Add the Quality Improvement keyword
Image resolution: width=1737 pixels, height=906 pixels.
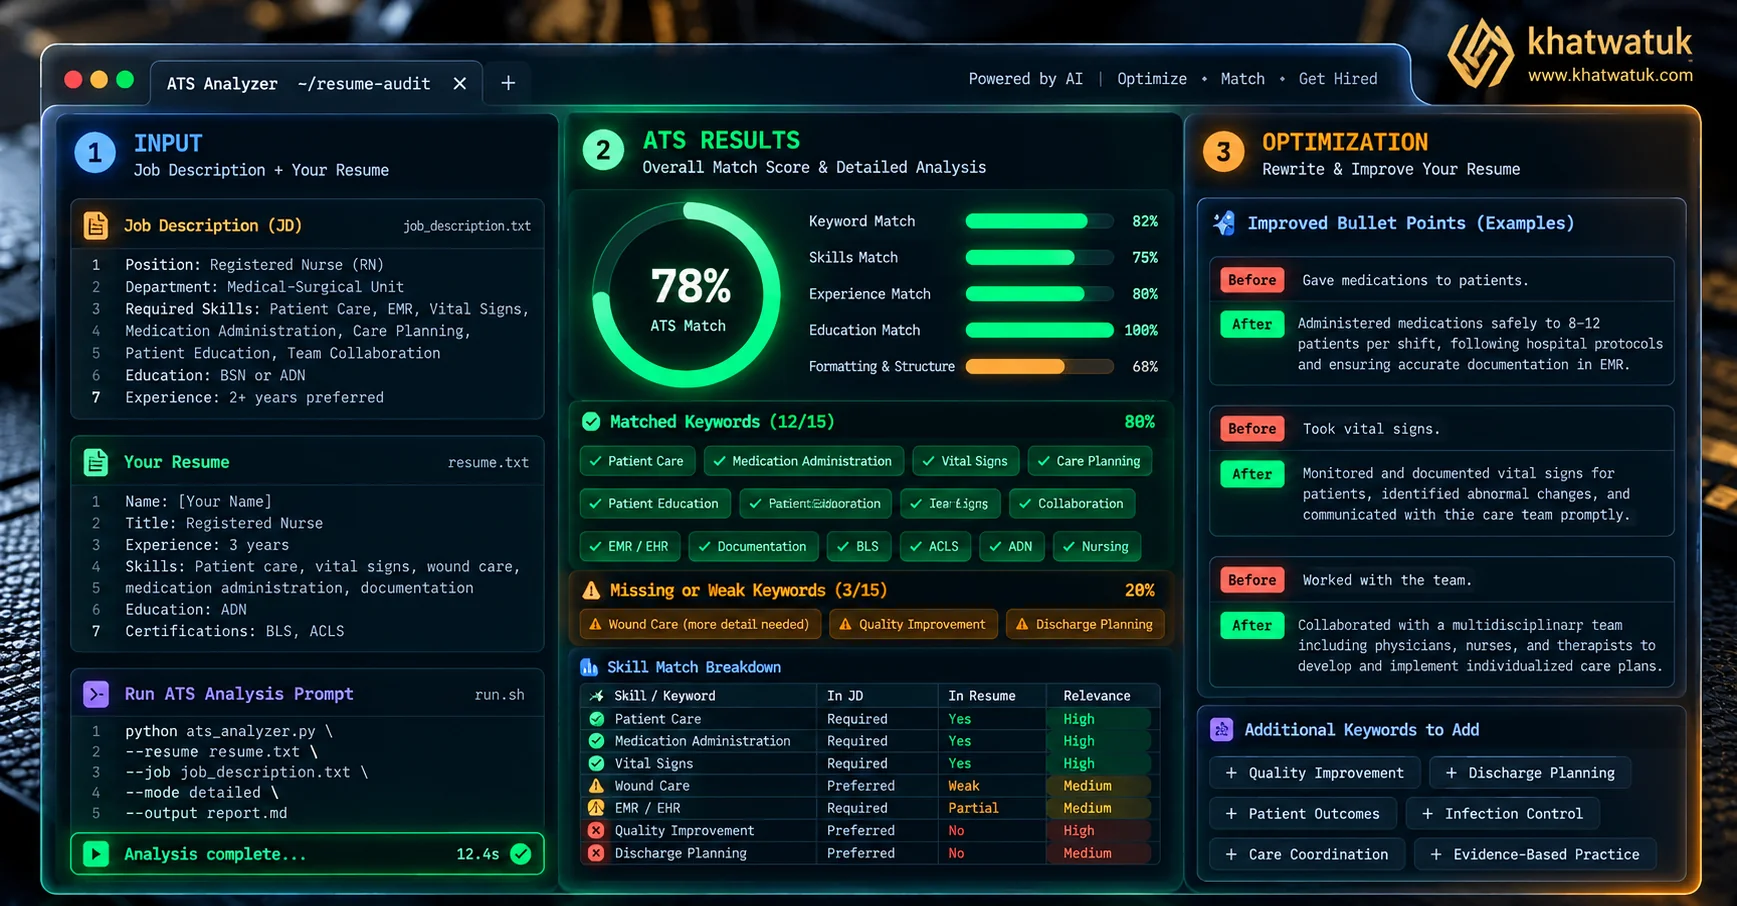coord(1314,773)
